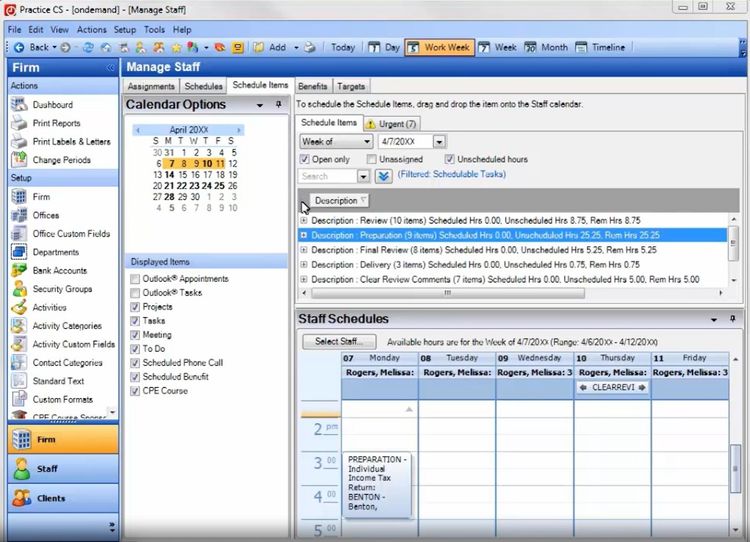Open the Setup menu

click(125, 30)
